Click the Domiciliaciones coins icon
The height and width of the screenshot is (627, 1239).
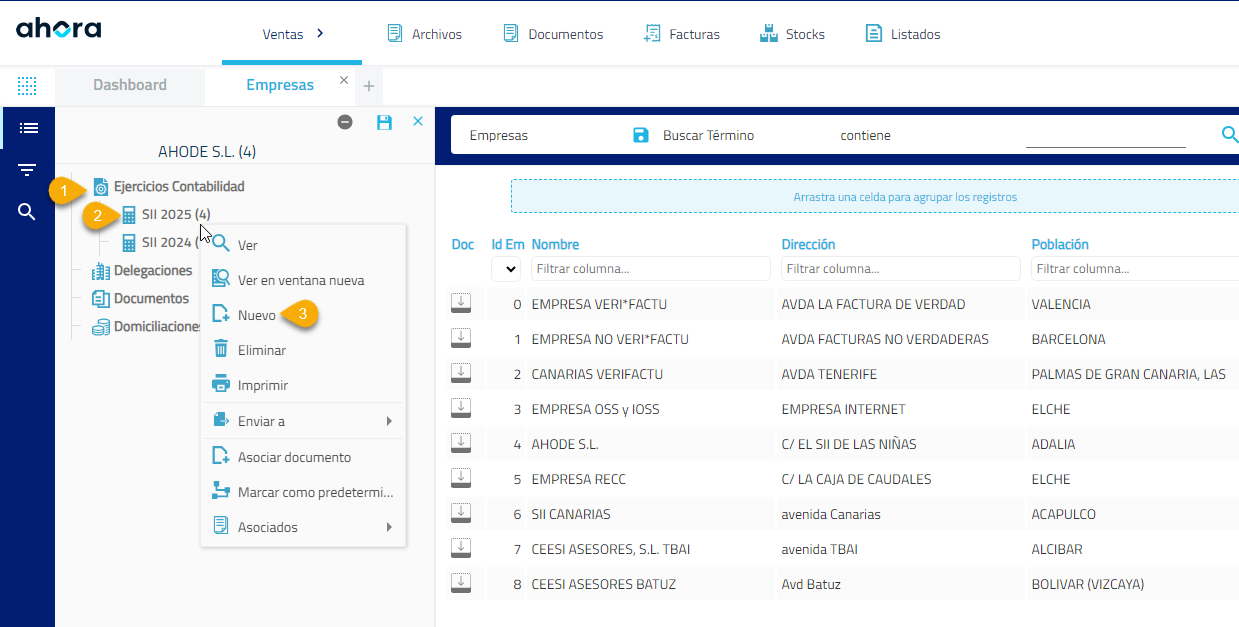click(100, 327)
